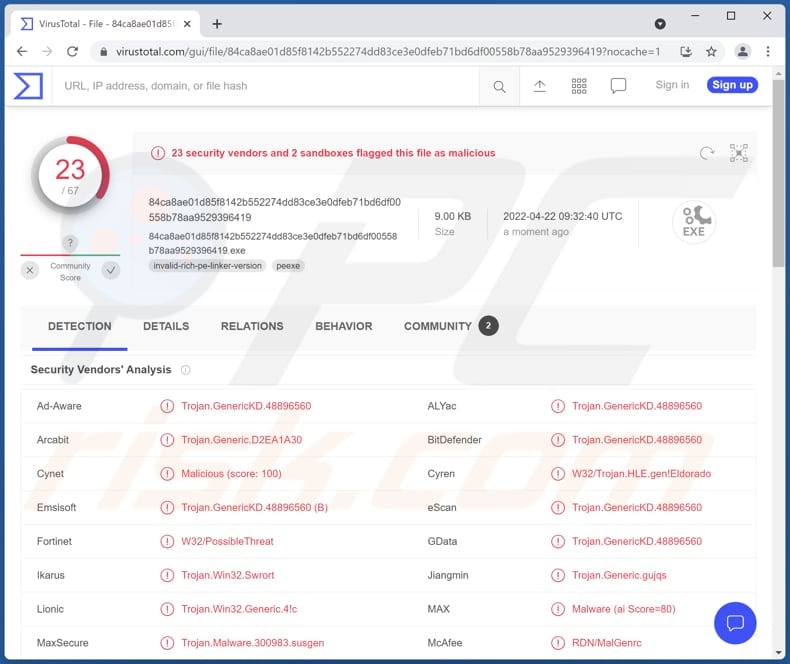790x664 pixels.
Task: Click alert icon beside Ad-Aware detection
Action: point(167,406)
